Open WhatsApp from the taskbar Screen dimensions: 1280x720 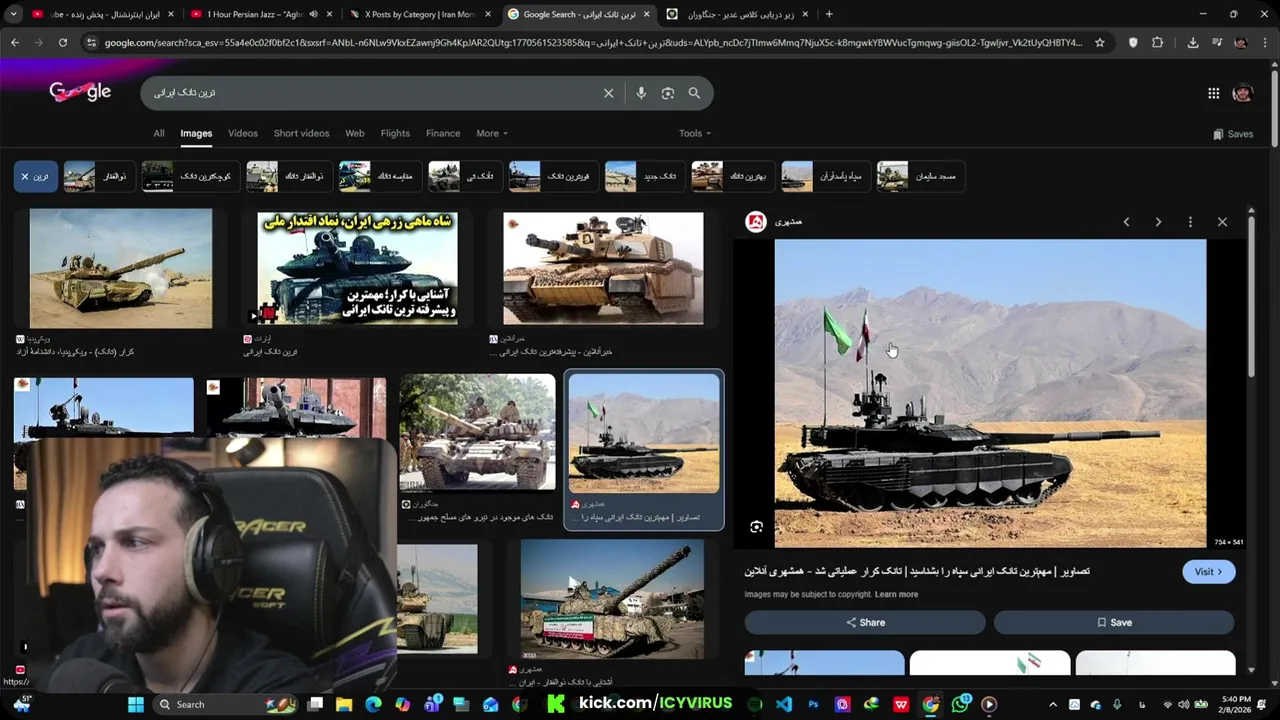click(x=960, y=704)
